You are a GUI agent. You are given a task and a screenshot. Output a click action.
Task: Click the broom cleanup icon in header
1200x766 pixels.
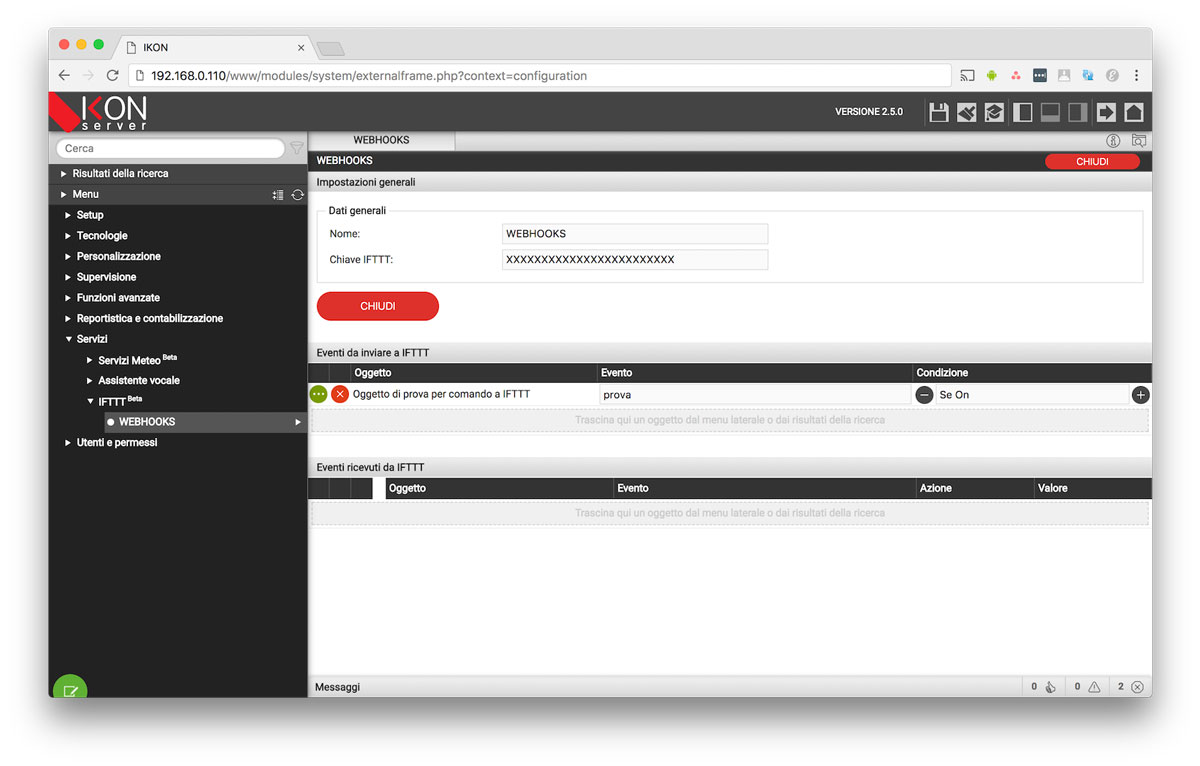click(966, 112)
